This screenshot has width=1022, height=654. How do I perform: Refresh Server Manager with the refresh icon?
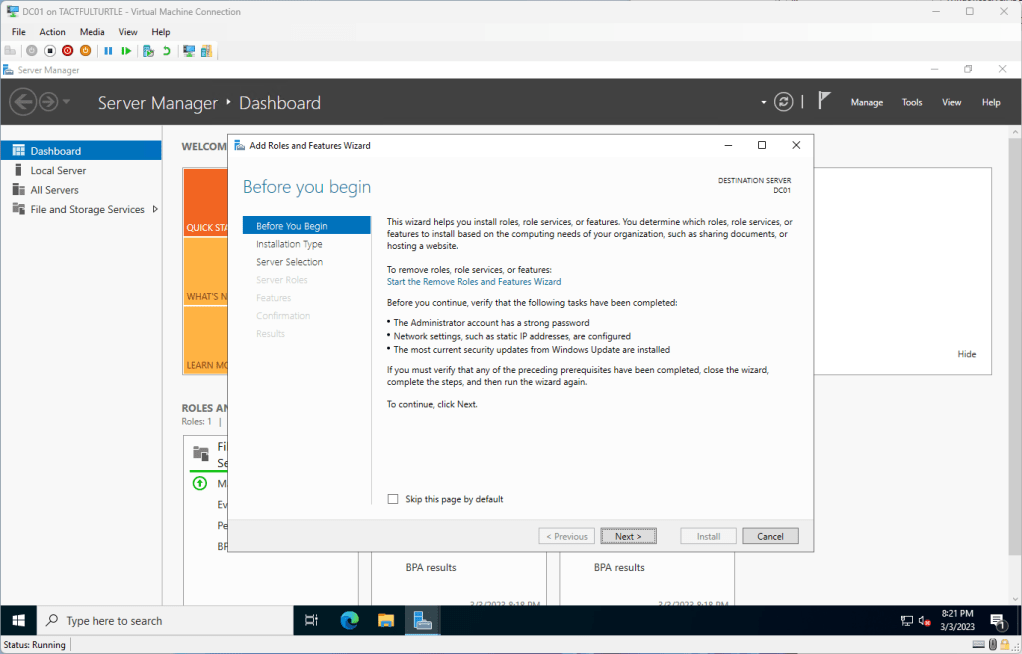click(x=784, y=102)
